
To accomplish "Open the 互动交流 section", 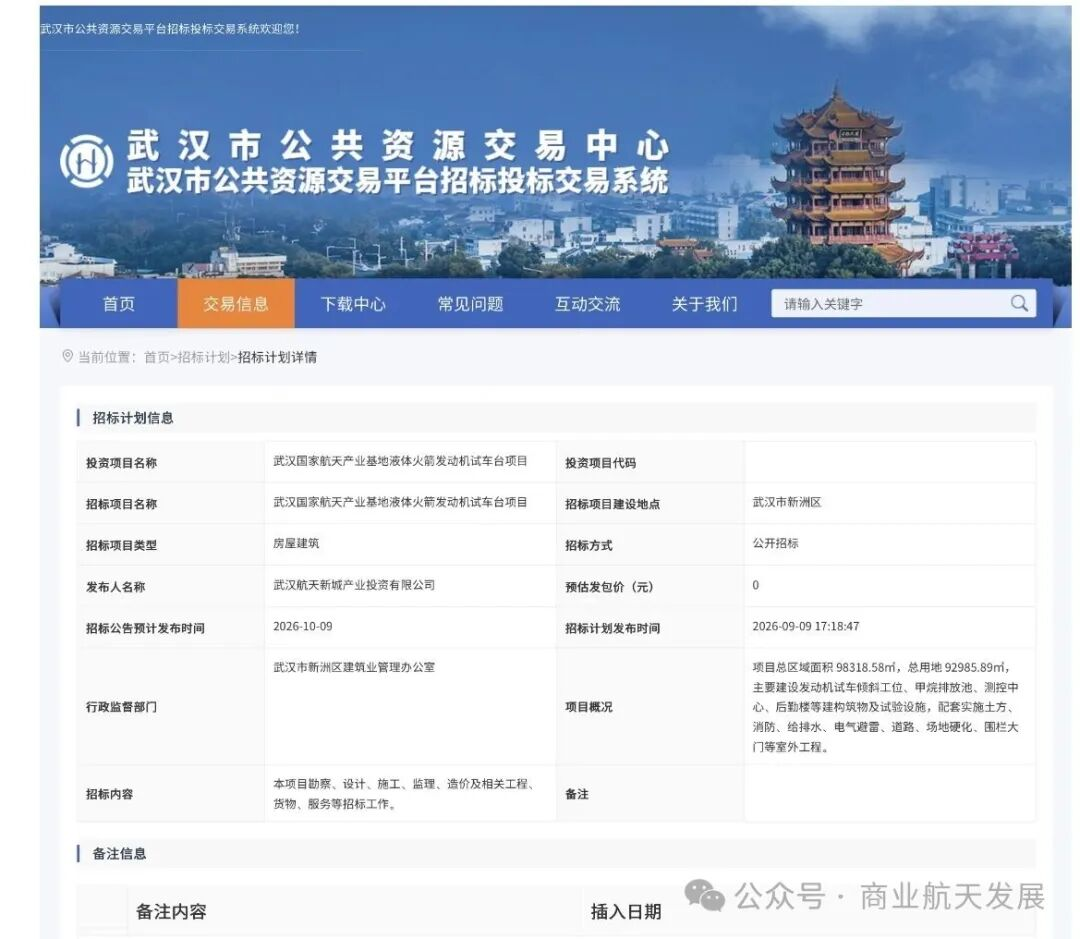I will click(x=588, y=304).
